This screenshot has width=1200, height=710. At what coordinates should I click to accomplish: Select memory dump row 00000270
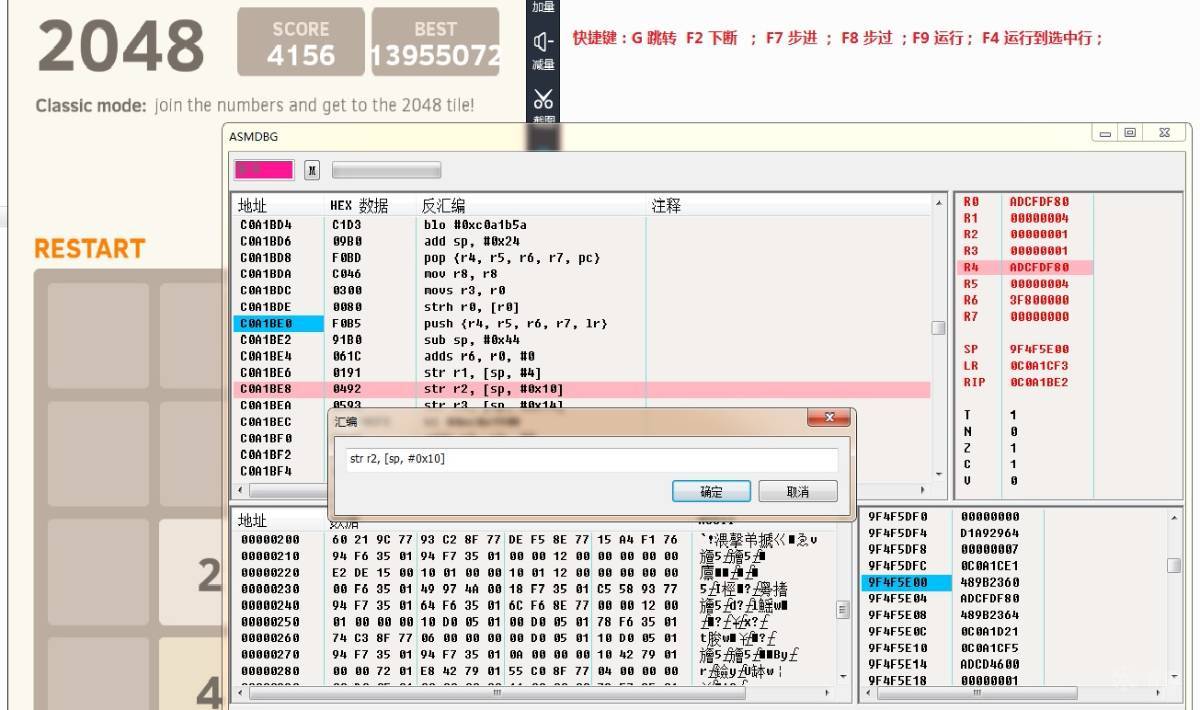[534, 654]
